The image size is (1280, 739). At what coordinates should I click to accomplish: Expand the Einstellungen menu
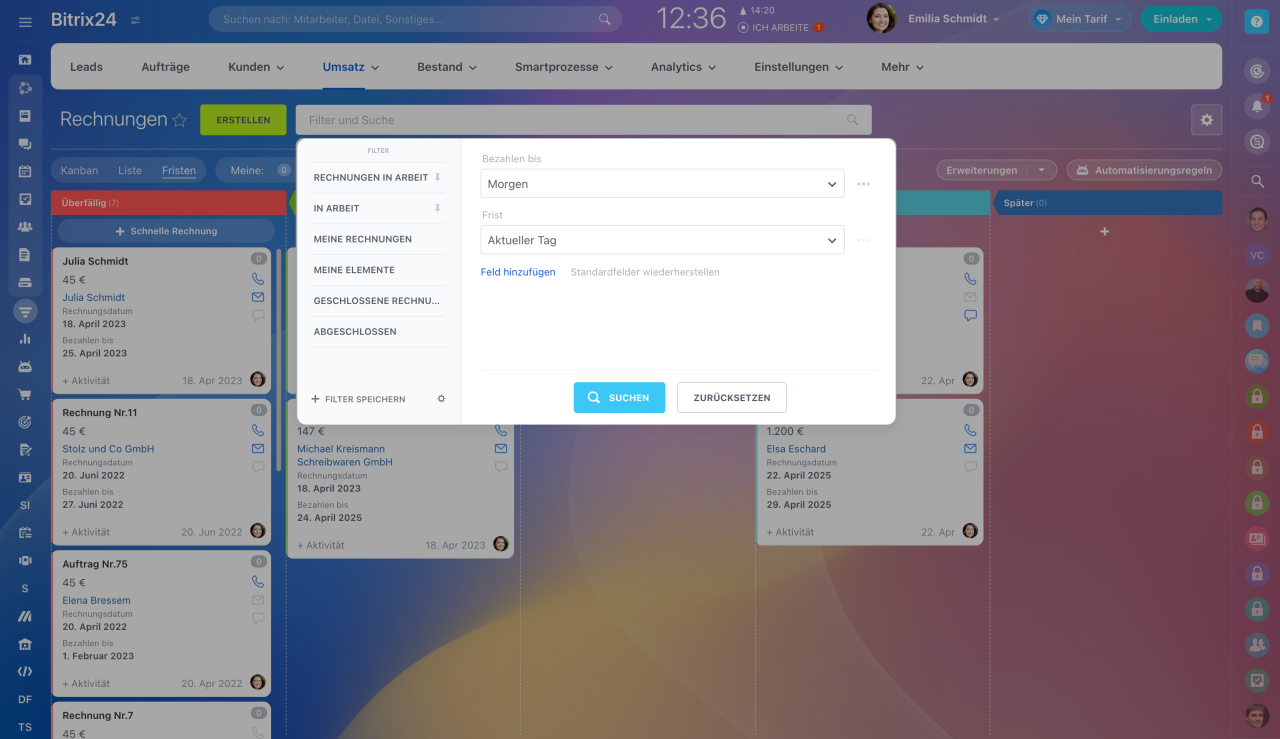[799, 67]
